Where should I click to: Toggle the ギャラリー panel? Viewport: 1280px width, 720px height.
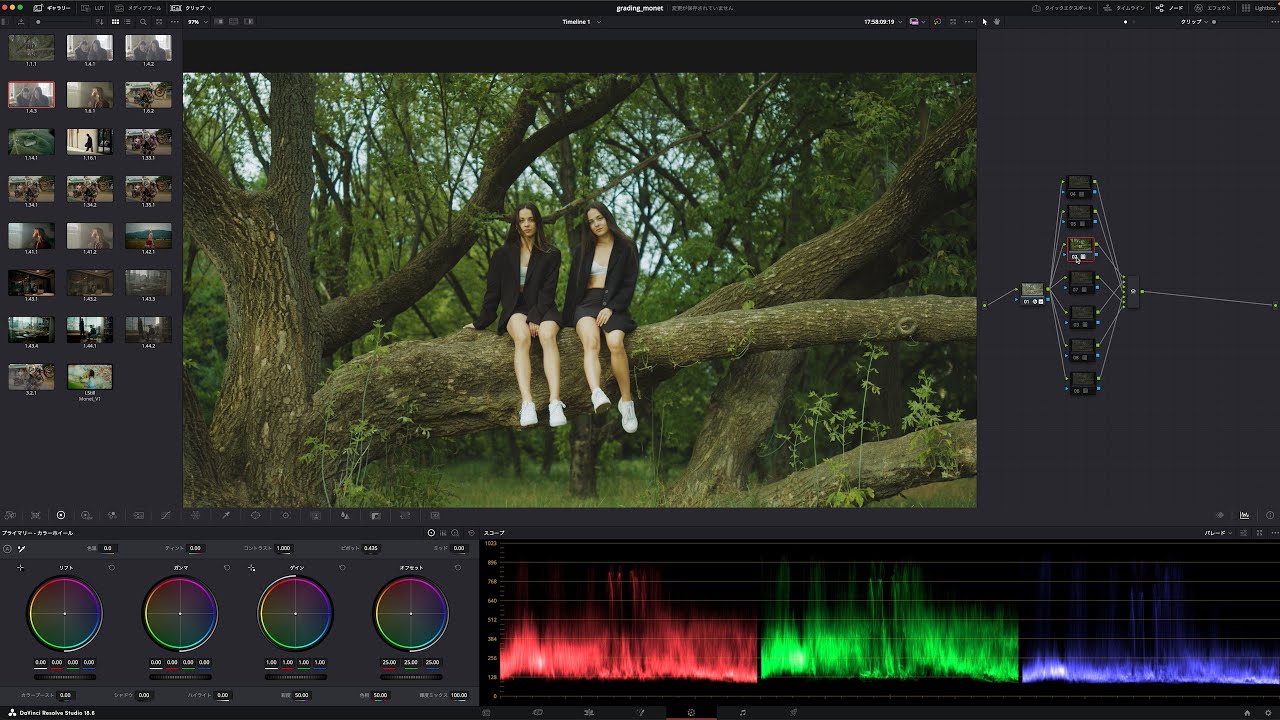[x=52, y=7]
